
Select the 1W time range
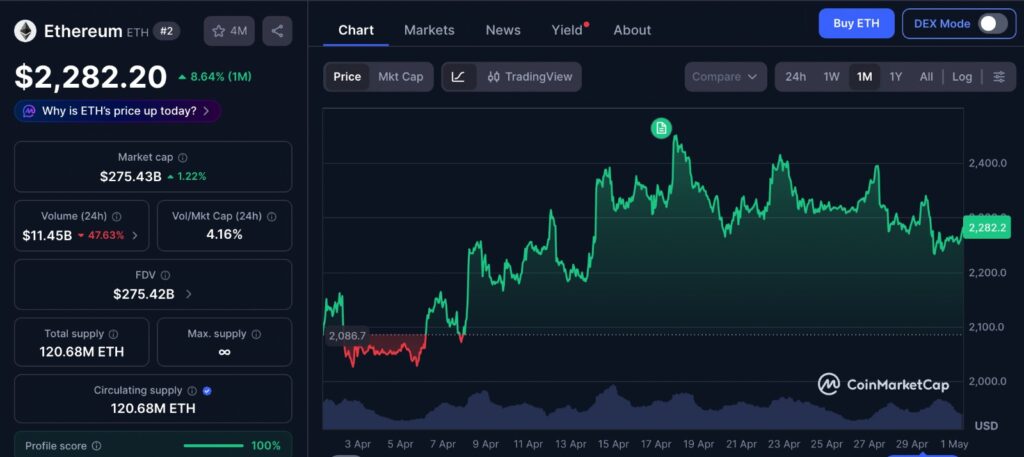click(831, 77)
